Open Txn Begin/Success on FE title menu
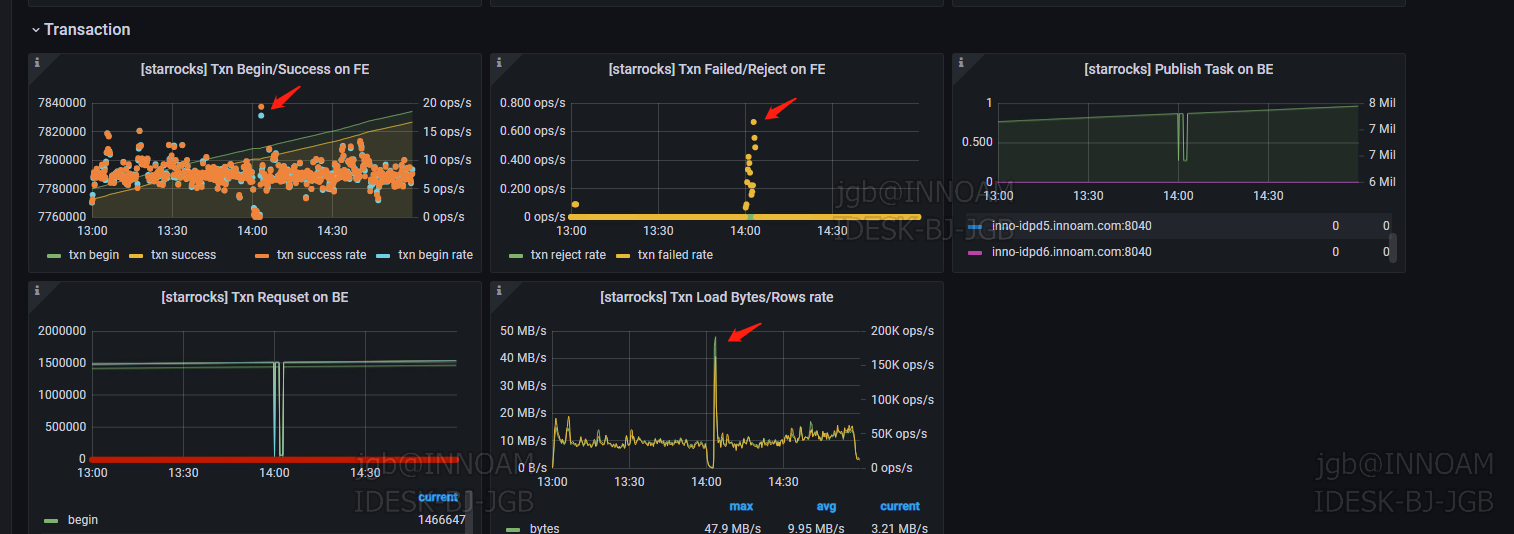 point(255,69)
